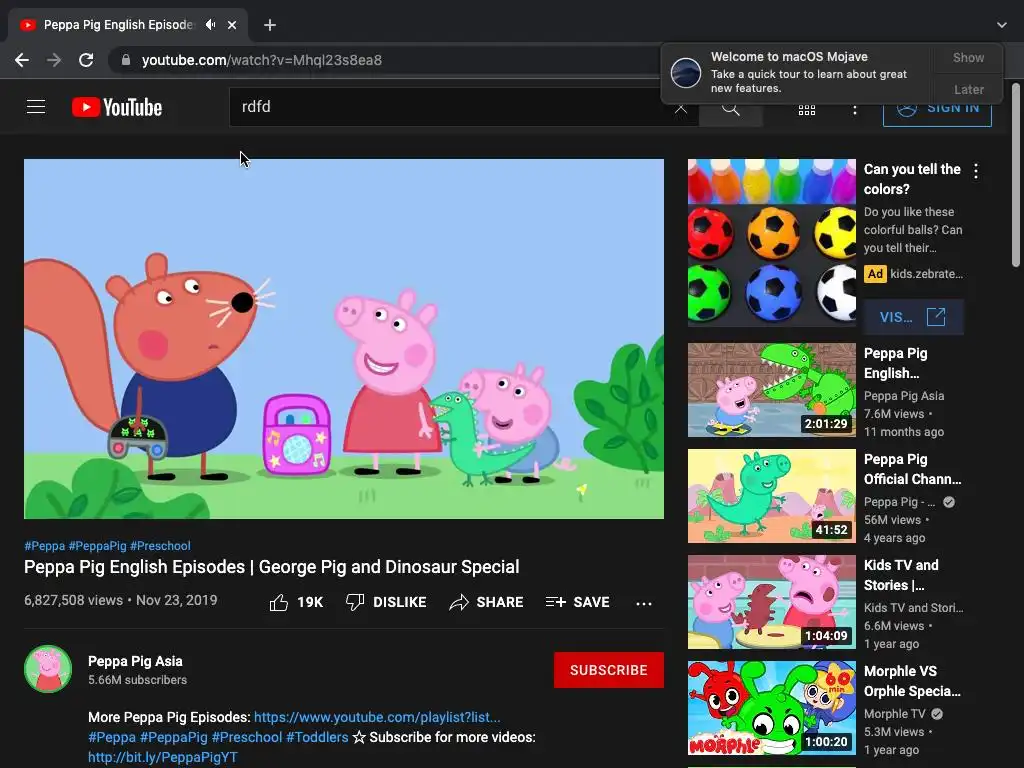Open a new browser tab
The height and width of the screenshot is (768, 1024).
click(x=270, y=25)
